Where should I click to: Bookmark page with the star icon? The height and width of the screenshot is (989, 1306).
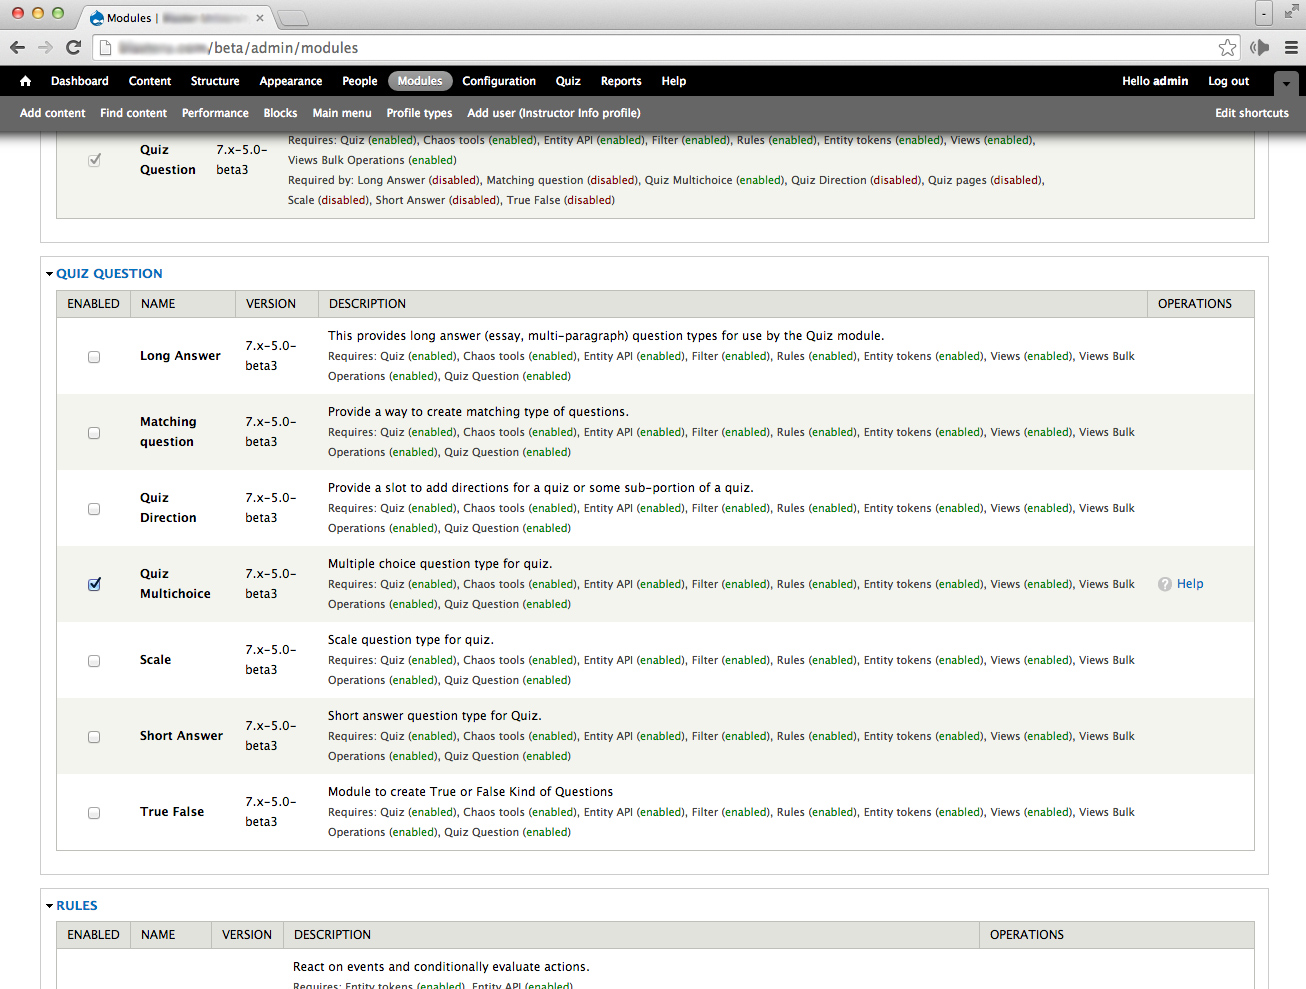[x=1227, y=47]
